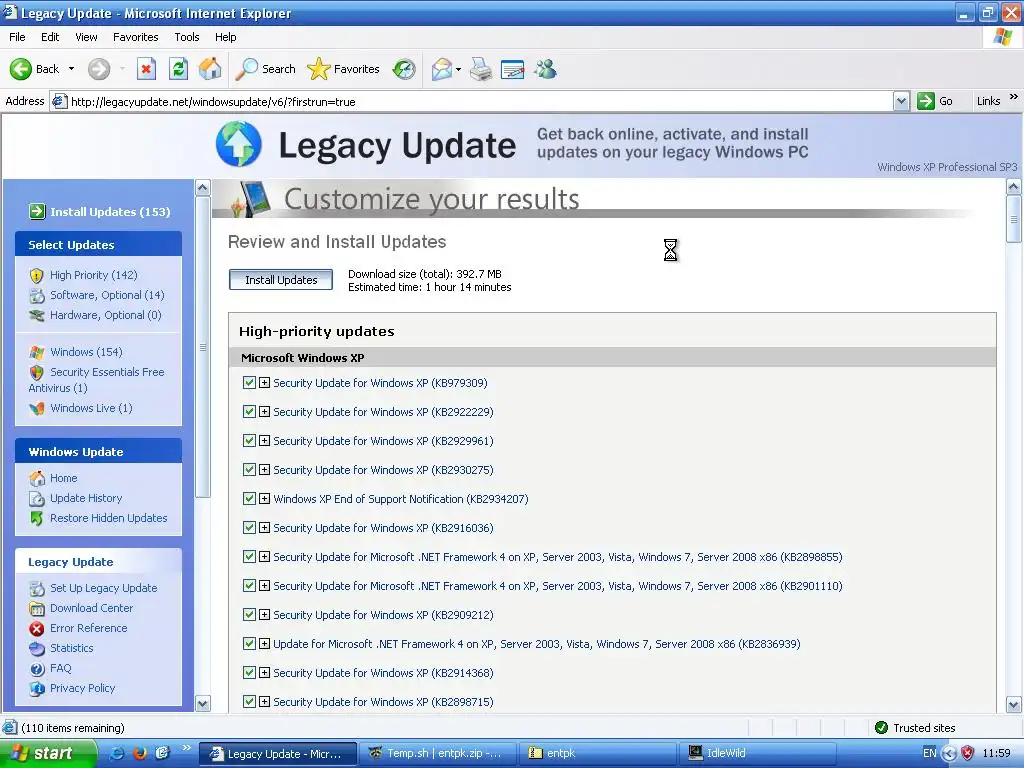This screenshot has width=1024, height=768.
Task: Uncheck Security Update KB2909212 checkbox
Action: [249, 615]
